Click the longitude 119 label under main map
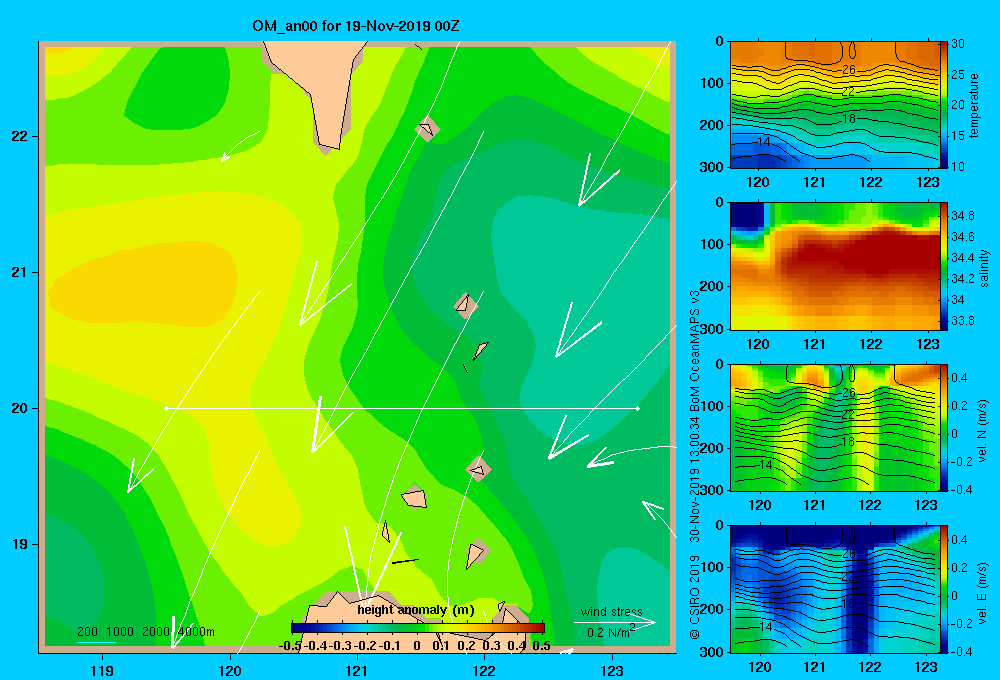Viewport: 1000px width, 680px height. (x=102, y=671)
